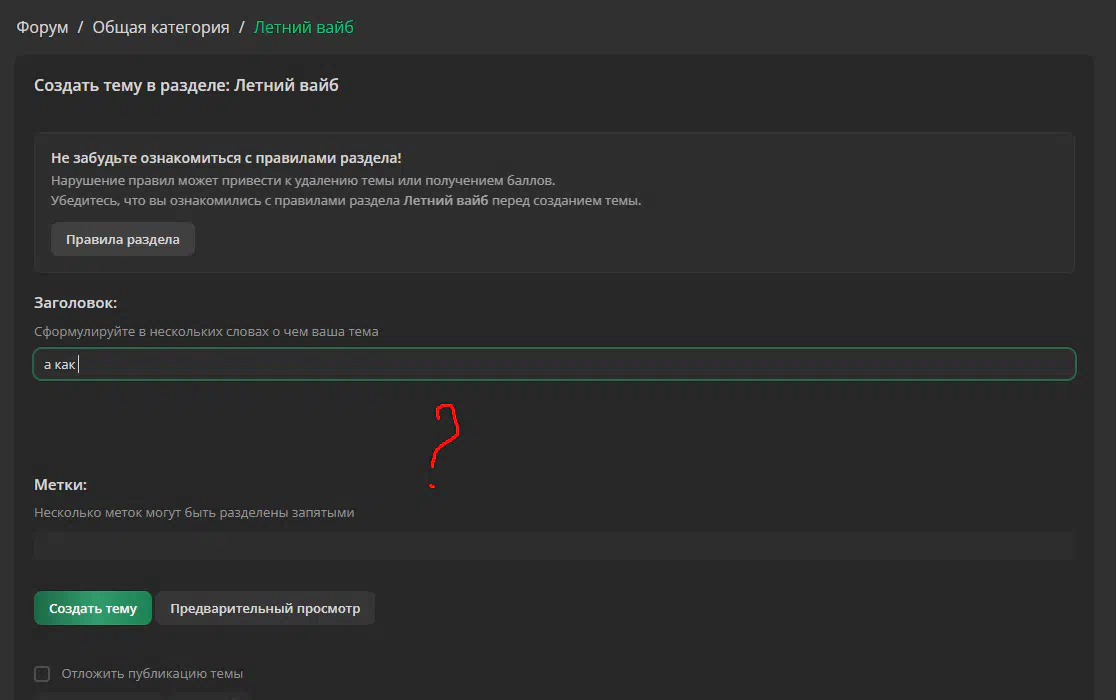Click the Нарушение правил warning sentence

pyautogui.click(x=303, y=181)
